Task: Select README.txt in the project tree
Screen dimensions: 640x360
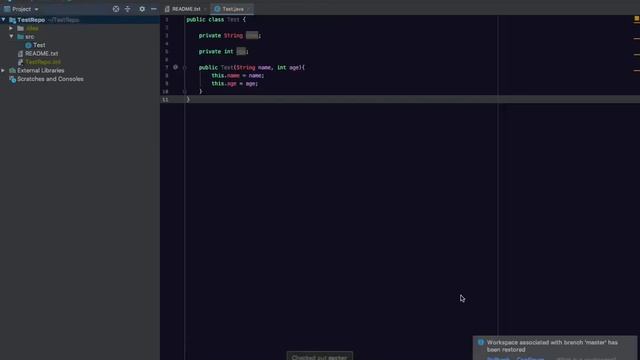Action: point(42,53)
